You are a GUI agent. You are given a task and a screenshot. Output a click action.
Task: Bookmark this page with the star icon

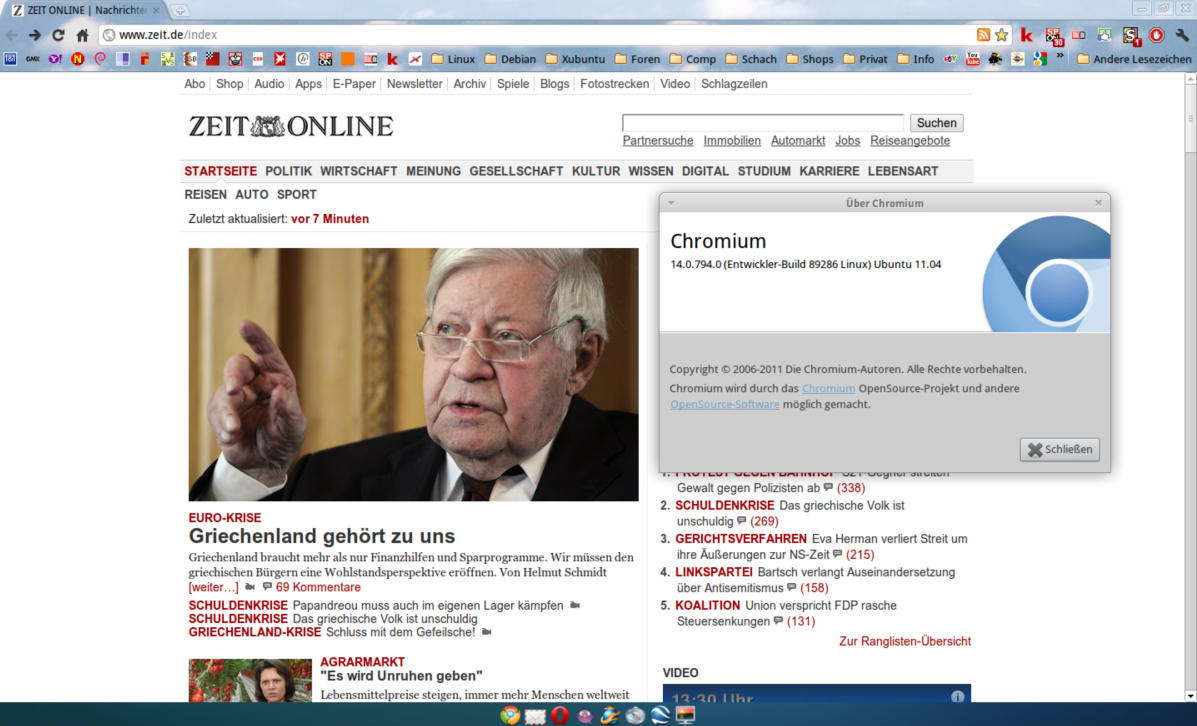point(1002,34)
